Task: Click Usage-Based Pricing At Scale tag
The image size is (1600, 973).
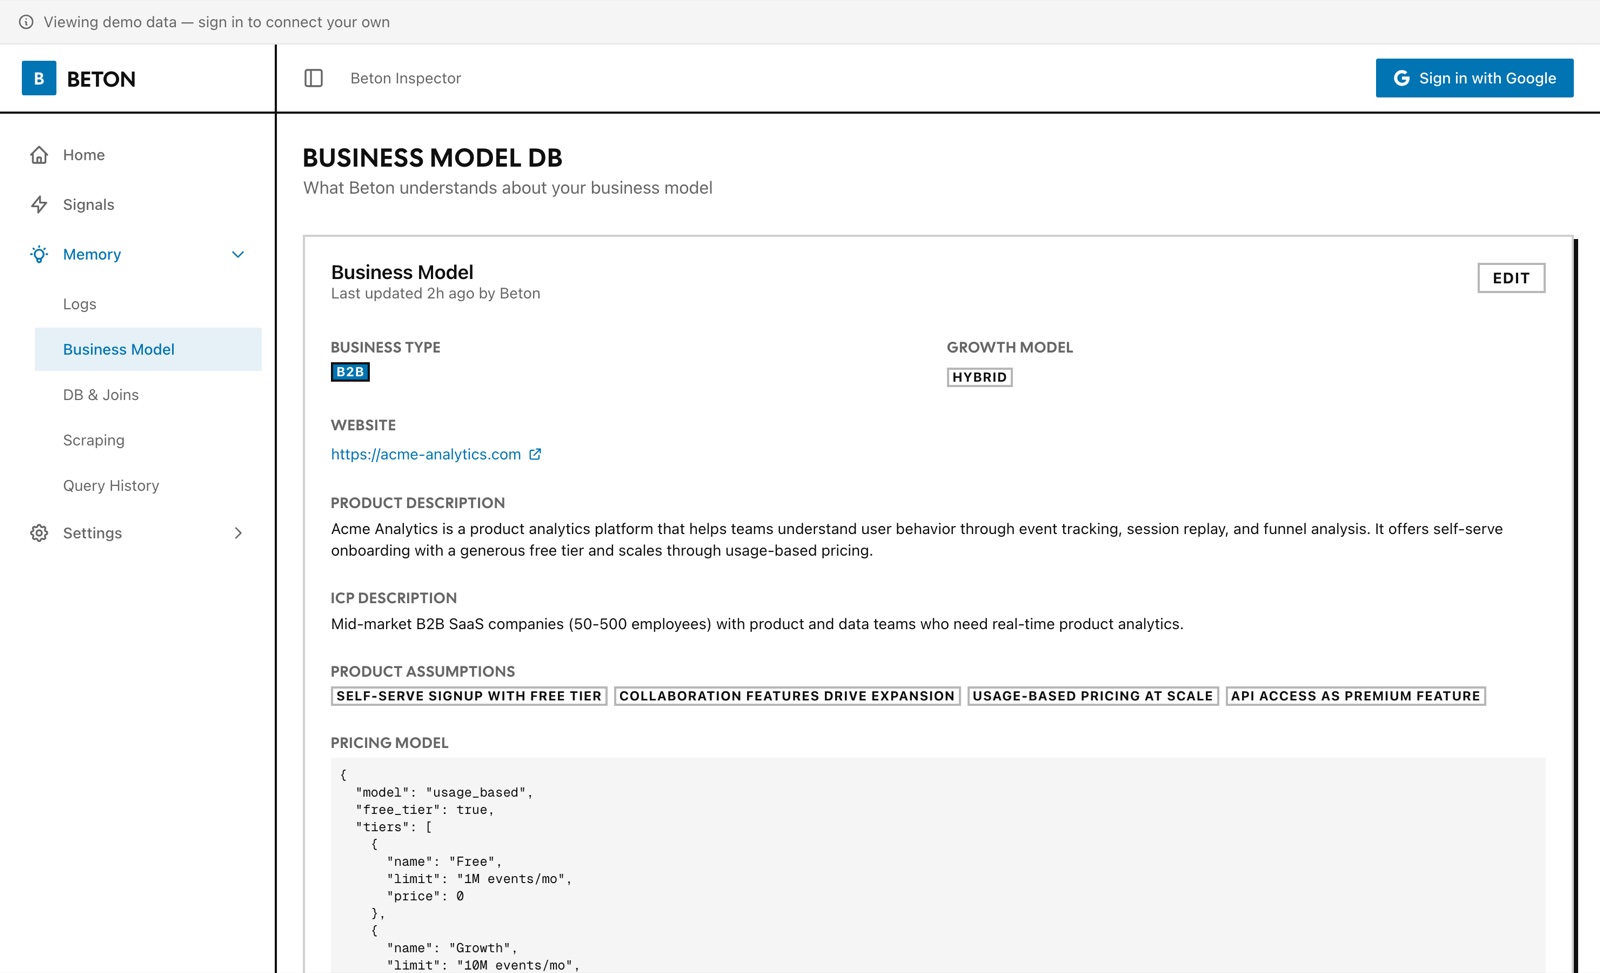Action: tap(1093, 696)
